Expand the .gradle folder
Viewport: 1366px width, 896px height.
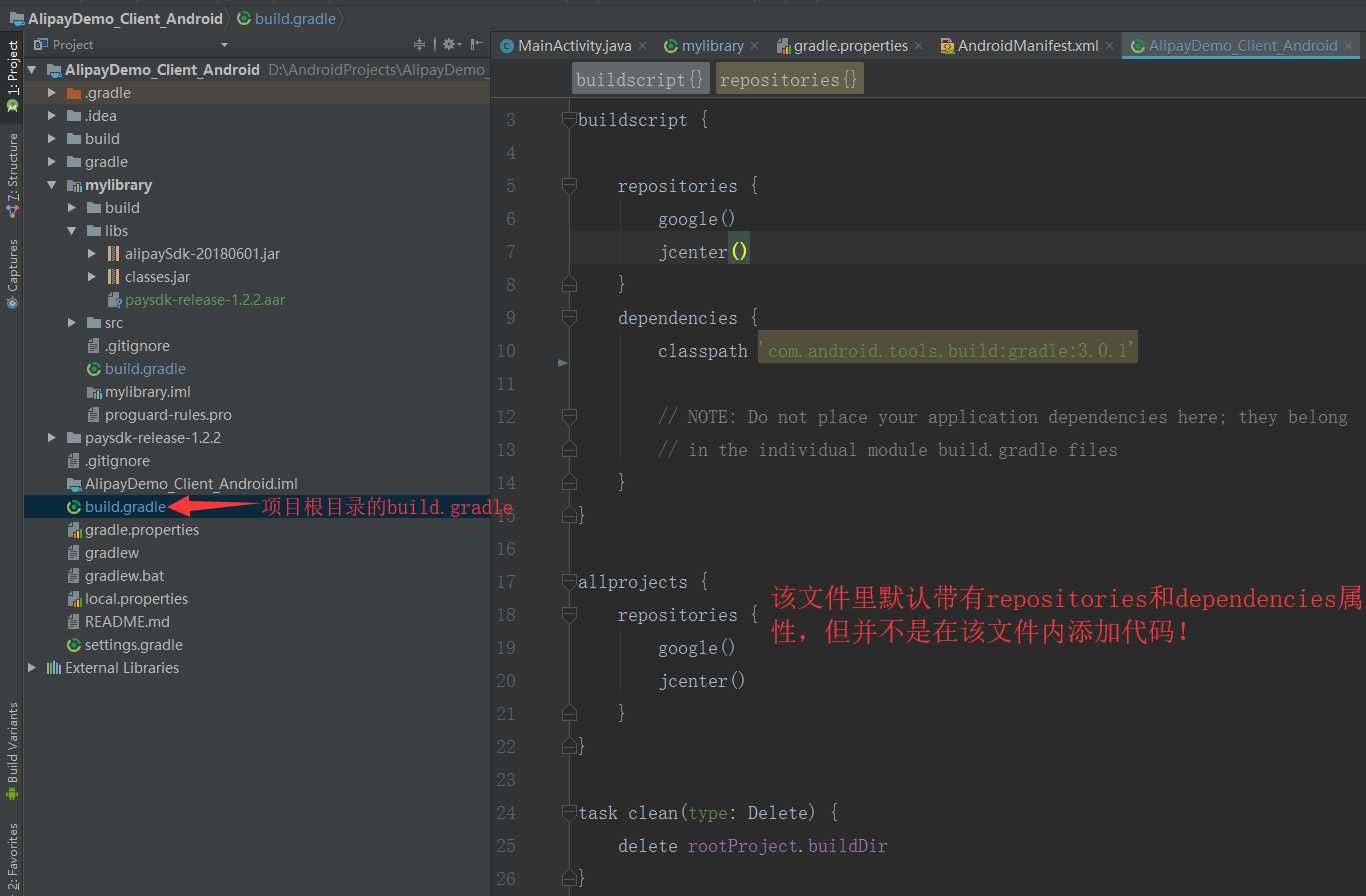point(52,93)
